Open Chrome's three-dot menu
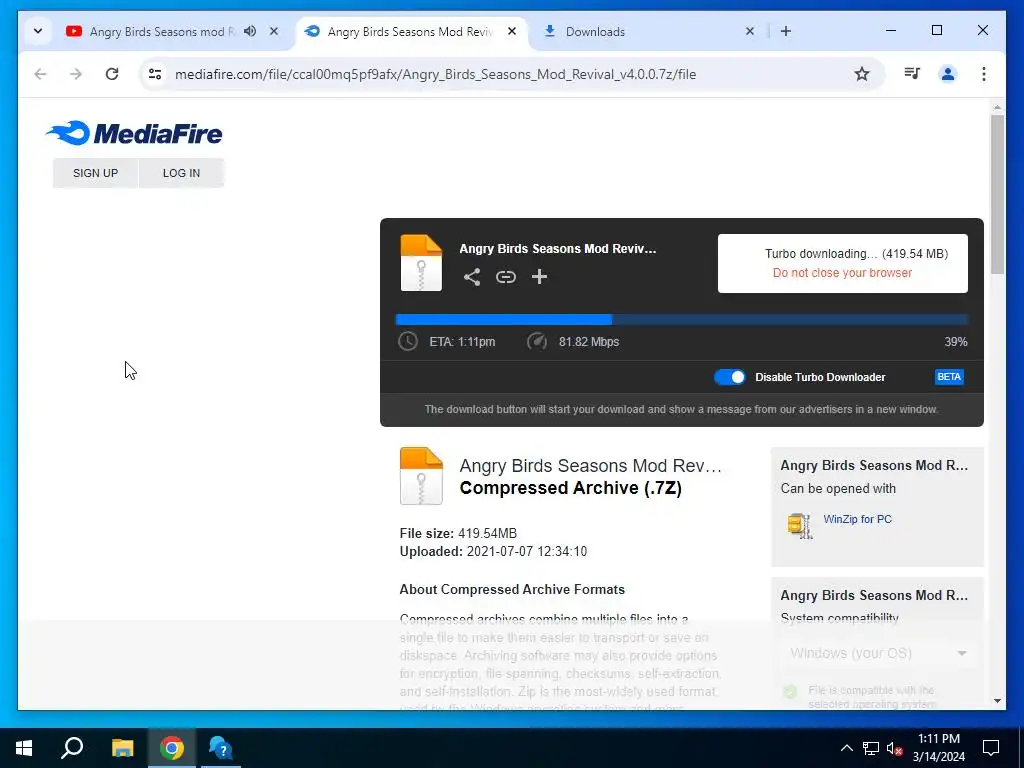This screenshot has height=768, width=1024. (984, 74)
